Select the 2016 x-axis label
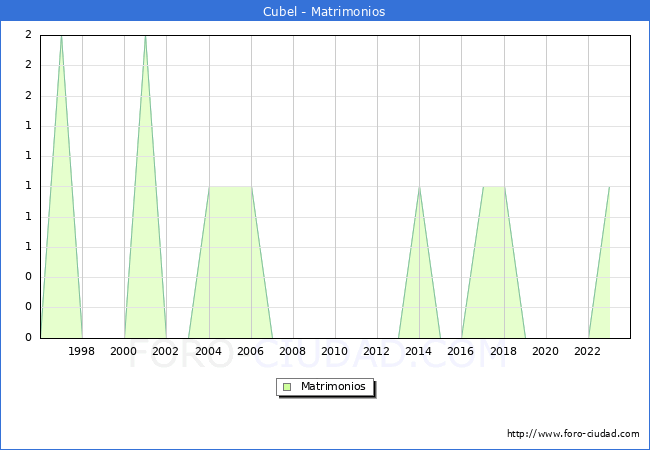650x450 pixels. coord(461,351)
